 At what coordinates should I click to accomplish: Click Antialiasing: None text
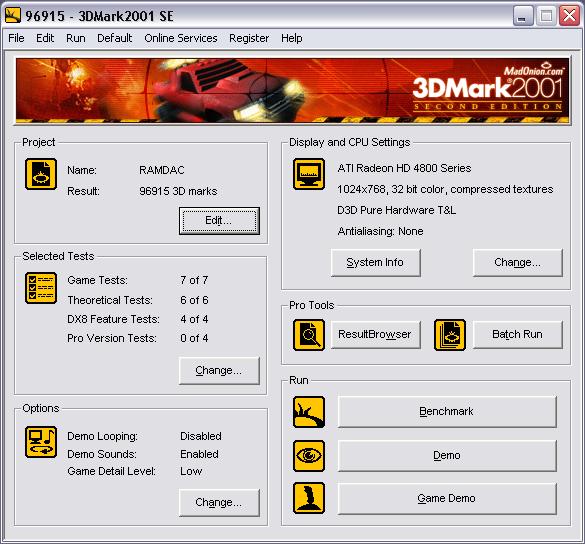pos(380,231)
